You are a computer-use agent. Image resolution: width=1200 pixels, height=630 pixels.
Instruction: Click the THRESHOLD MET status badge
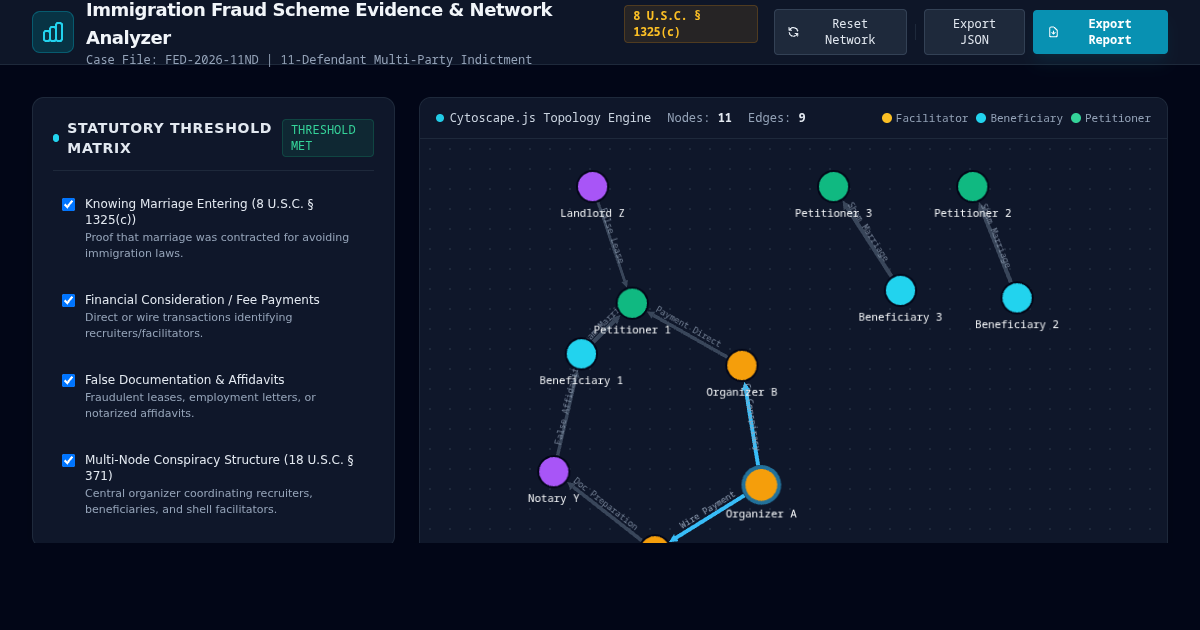tap(328, 138)
